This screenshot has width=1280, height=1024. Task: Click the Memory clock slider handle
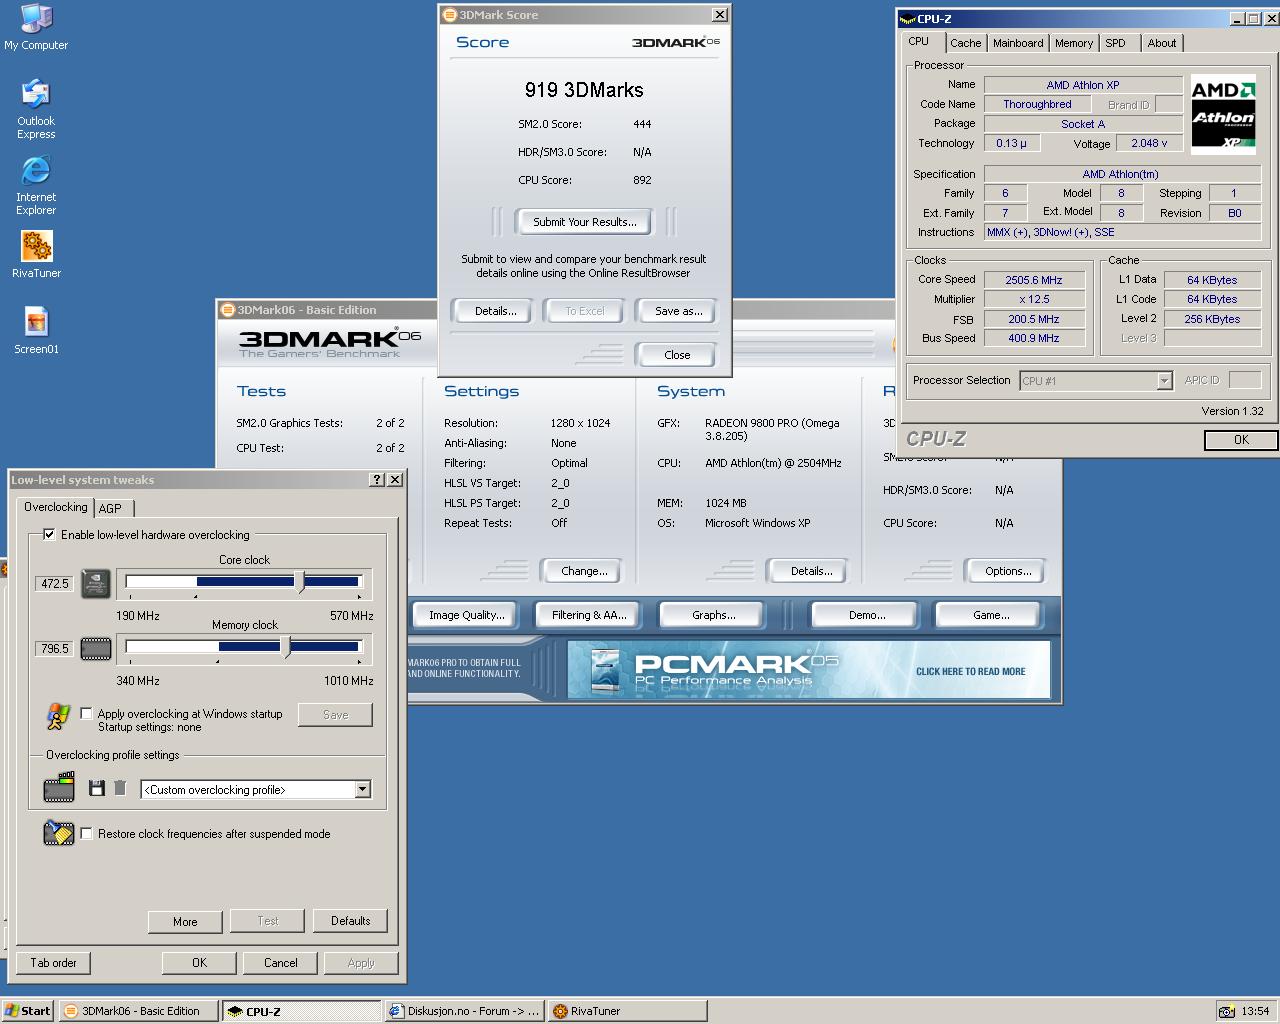287,647
